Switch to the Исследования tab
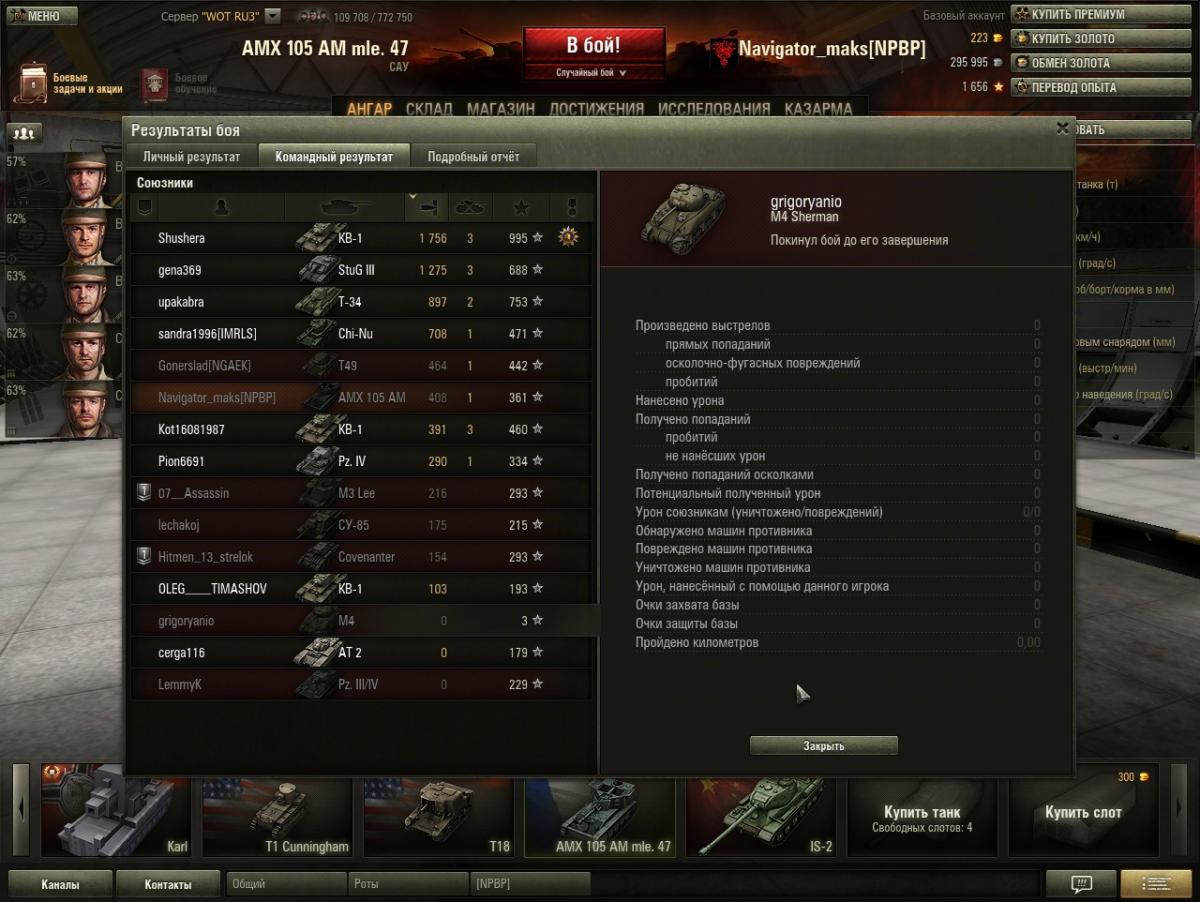Screen dimensions: 1200x902 pos(714,109)
